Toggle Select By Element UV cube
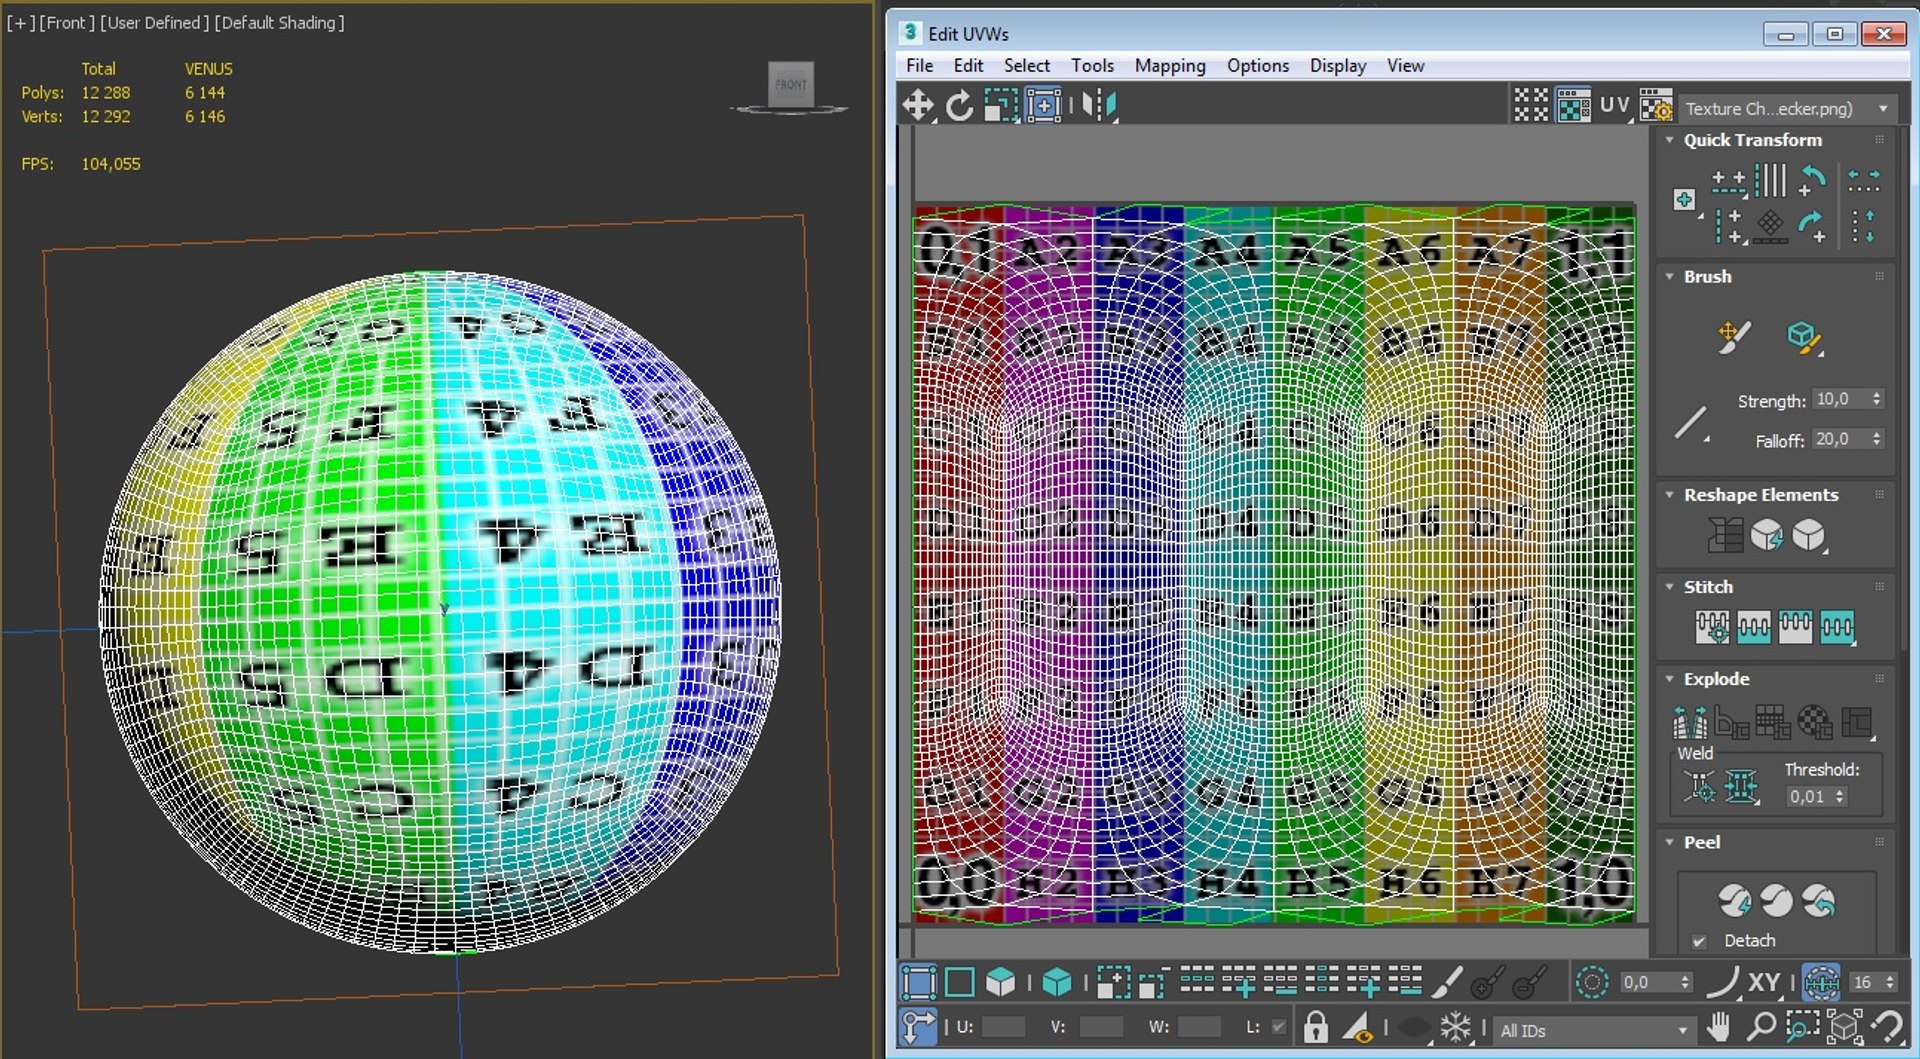The width and height of the screenshot is (1920, 1059). pos(1057,982)
